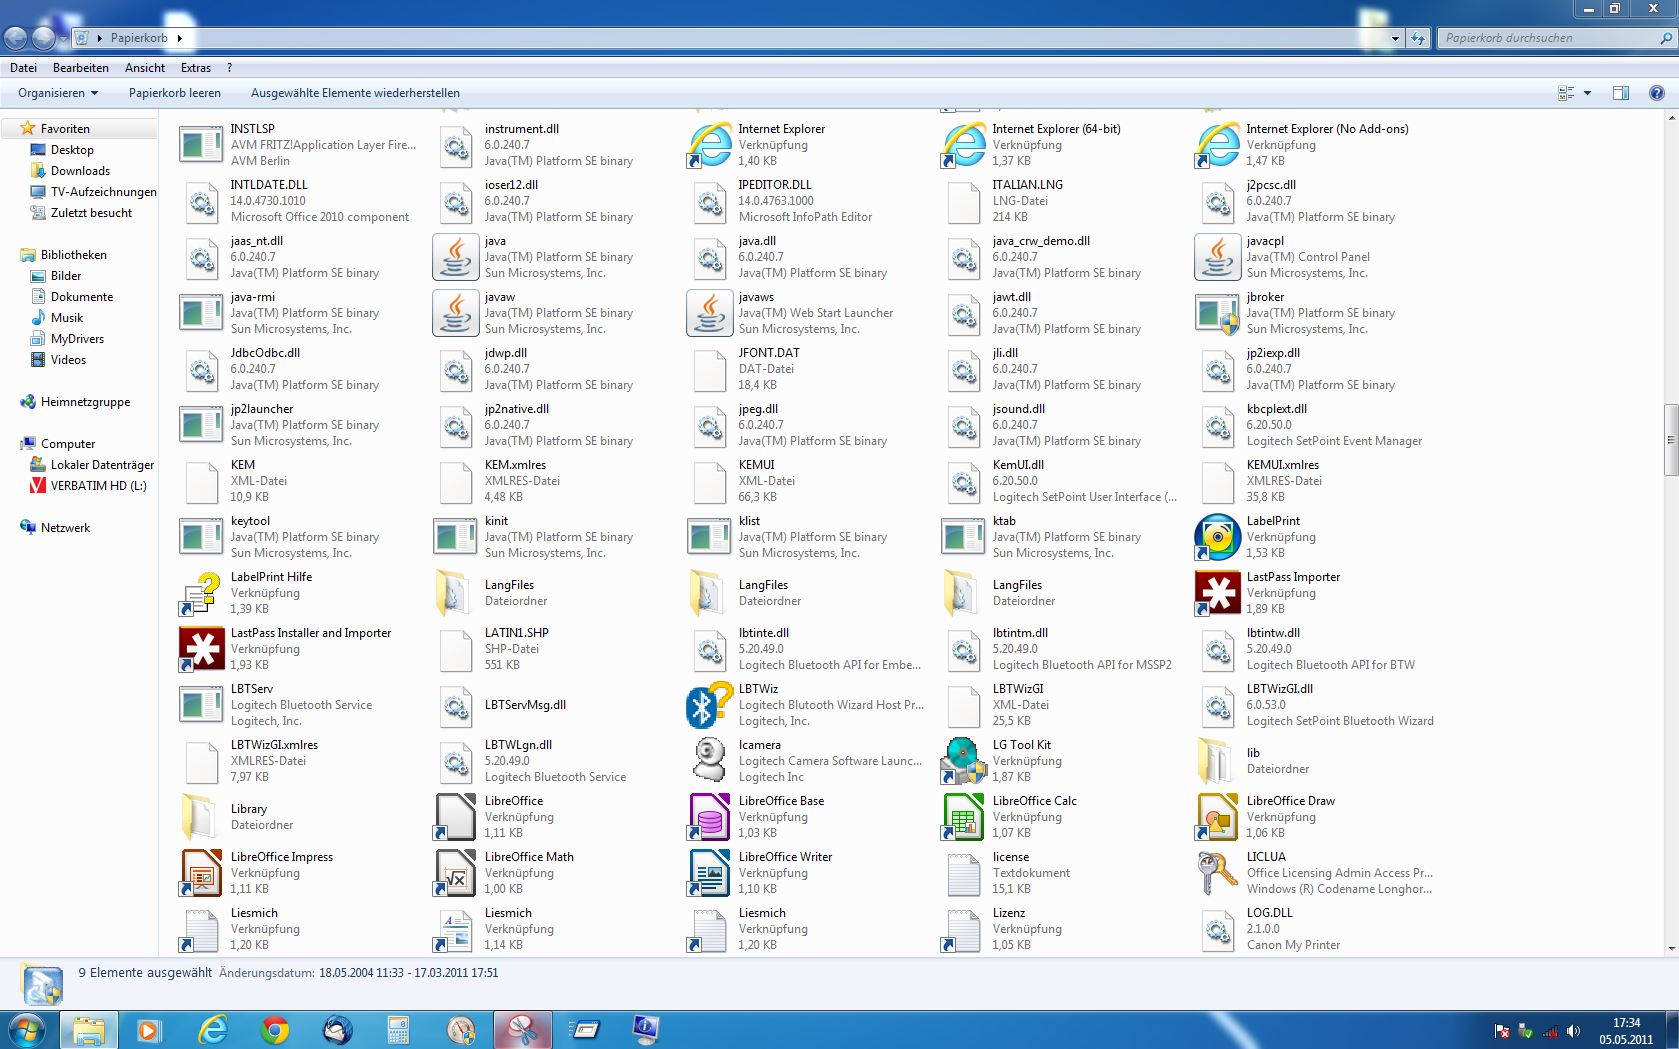Select the LastPass Importer shortcut icon
The image size is (1679, 1049).
(x=1217, y=593)
